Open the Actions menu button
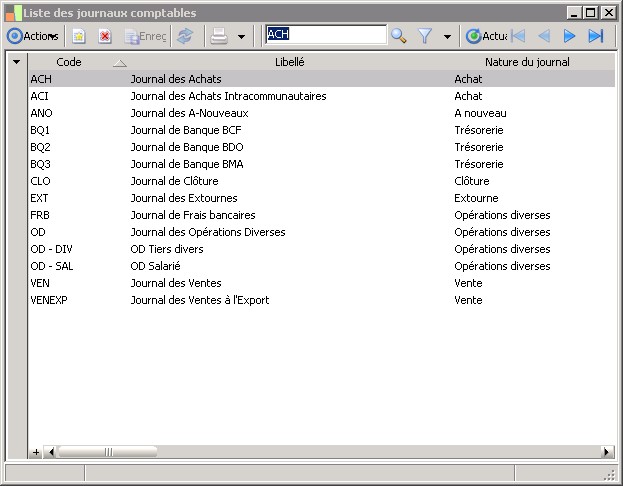This screenshot has height=486, width=623. pyautogui.click(x=33, y=36)
